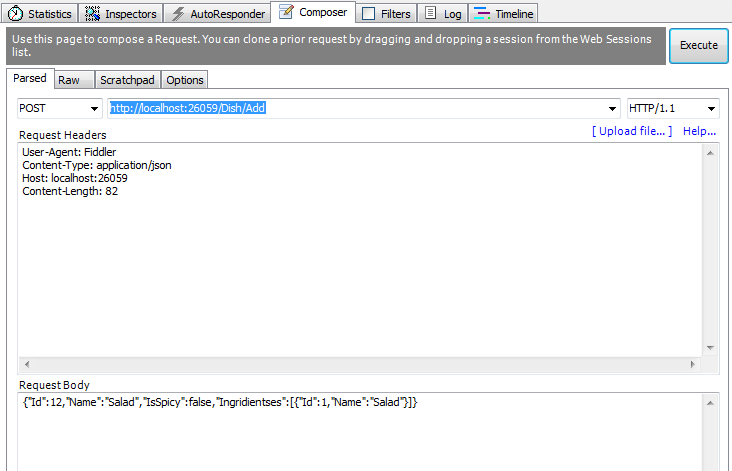
Task: Click the Log document icon
Action: click(x=431, y=13)
